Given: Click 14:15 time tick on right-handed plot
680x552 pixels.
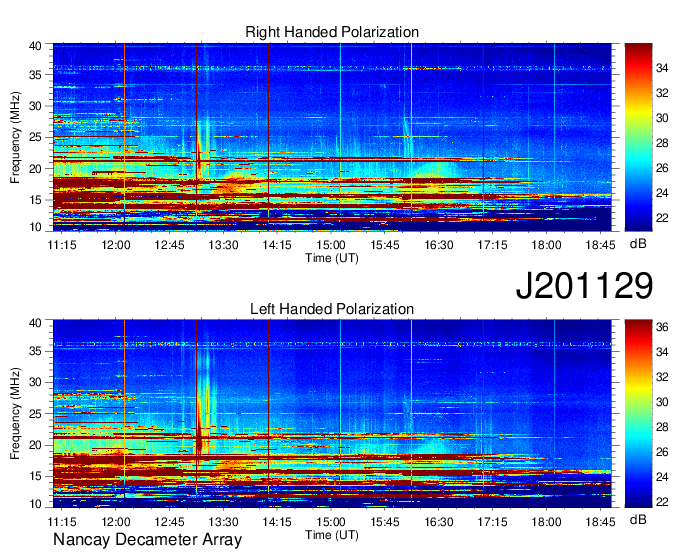Looking at the screenshot, I should (x=277, y=245).
